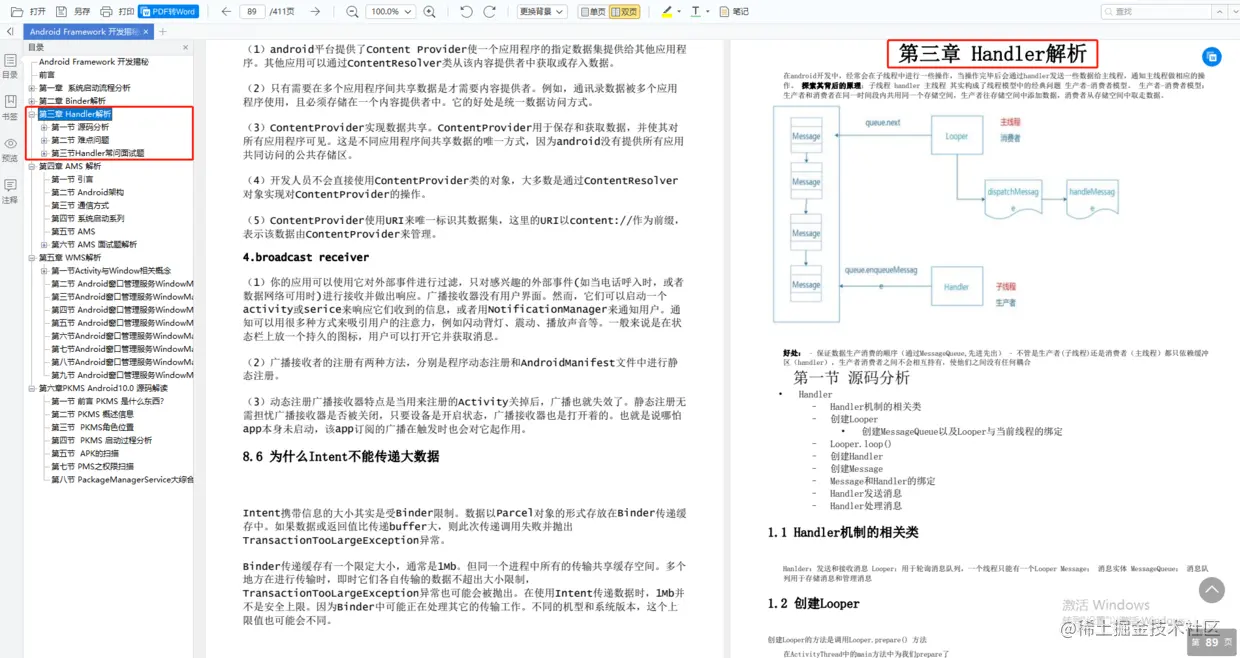This screenshot has height=658, width=1240.
Task: Jump to 第五节 AMS in outline
Action: pos(73,231)
